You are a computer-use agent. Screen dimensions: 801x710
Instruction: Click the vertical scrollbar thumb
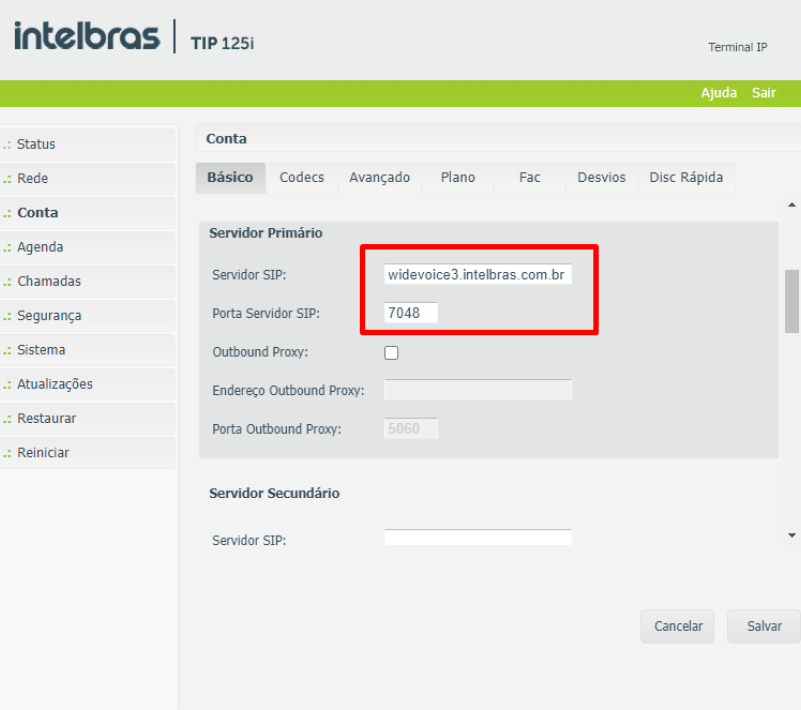click(x=792, y=301)
